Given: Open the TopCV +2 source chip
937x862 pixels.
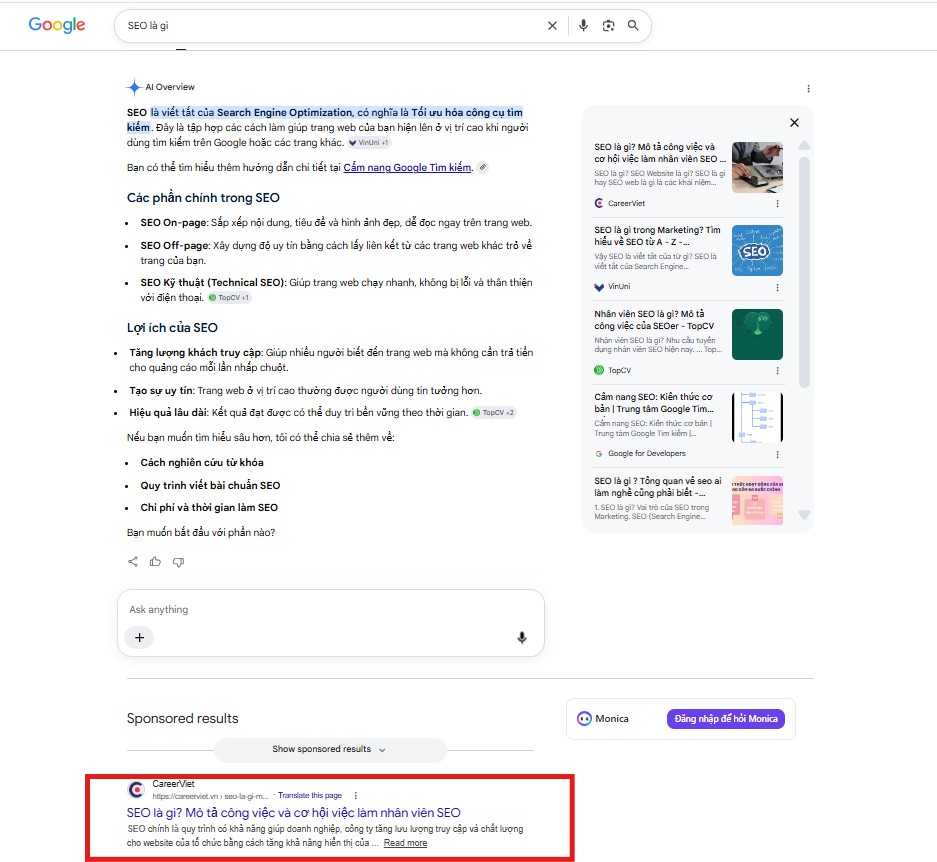Looking at the screenshot, I should tap(494, 412).
